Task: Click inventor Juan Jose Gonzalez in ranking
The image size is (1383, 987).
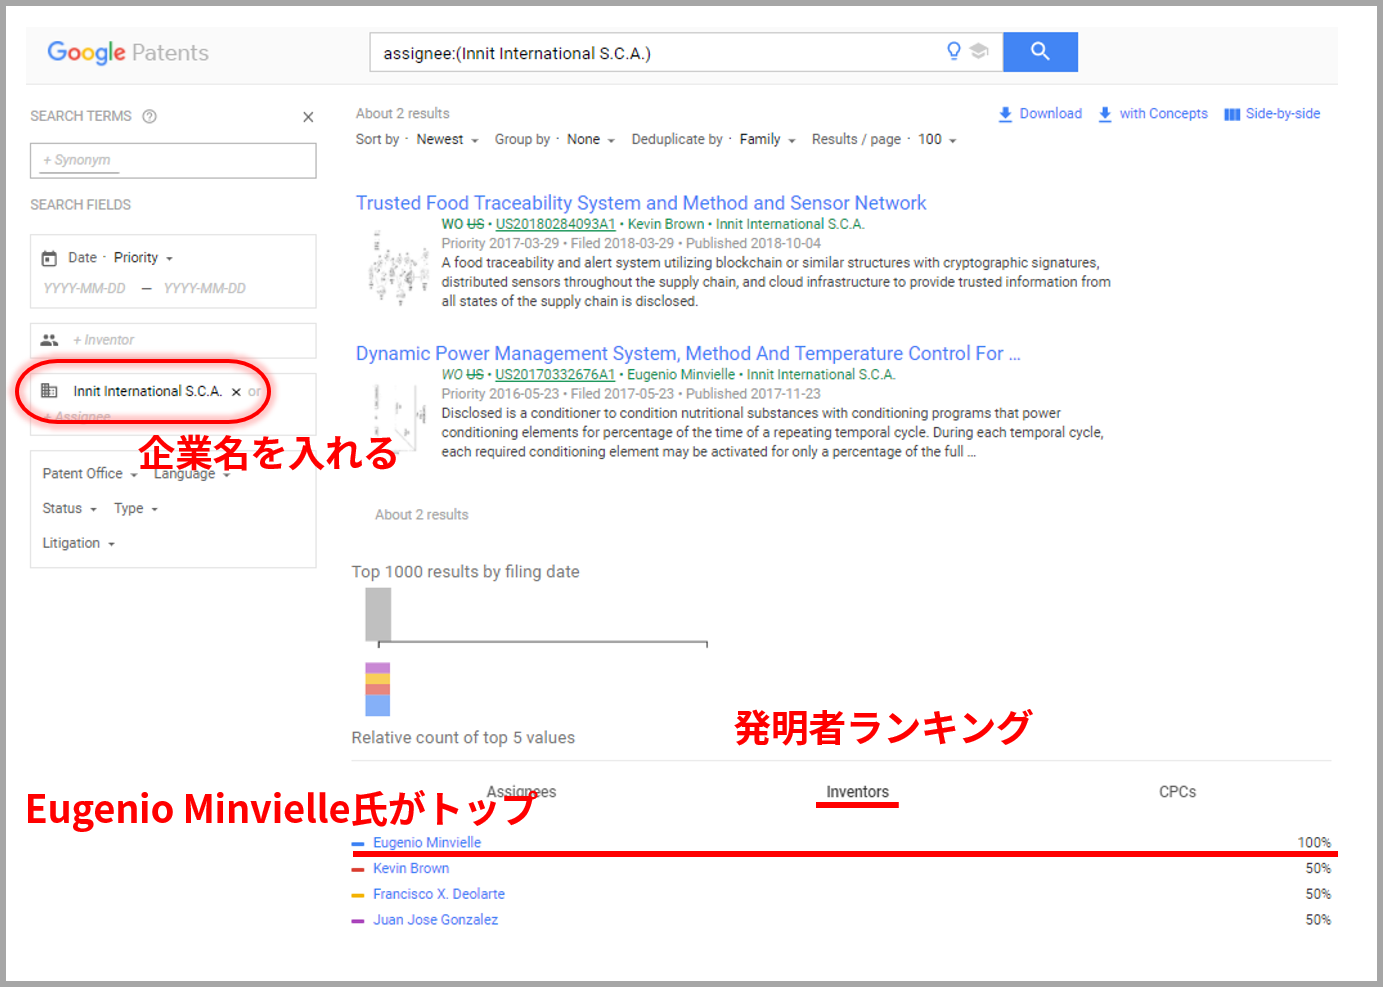Action: (x=435, y=920)
